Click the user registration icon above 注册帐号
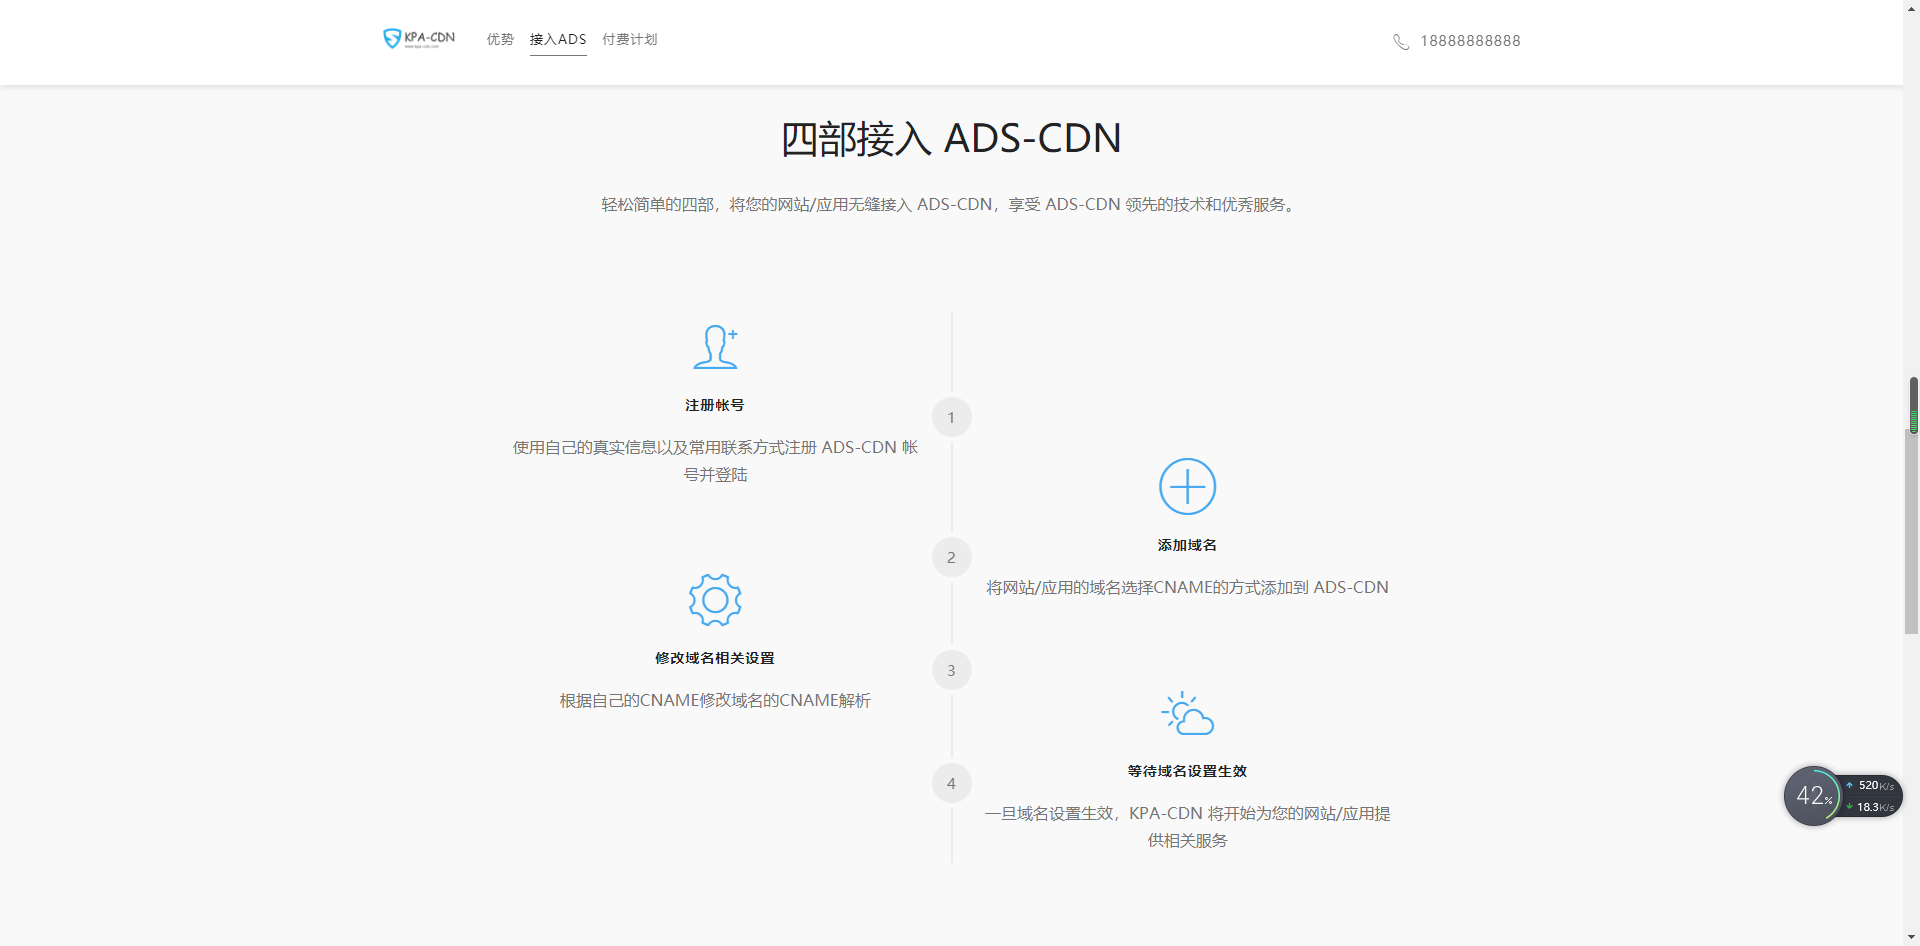The height and width of the screenshot is (946, 1920). click(x=715, y=347)
